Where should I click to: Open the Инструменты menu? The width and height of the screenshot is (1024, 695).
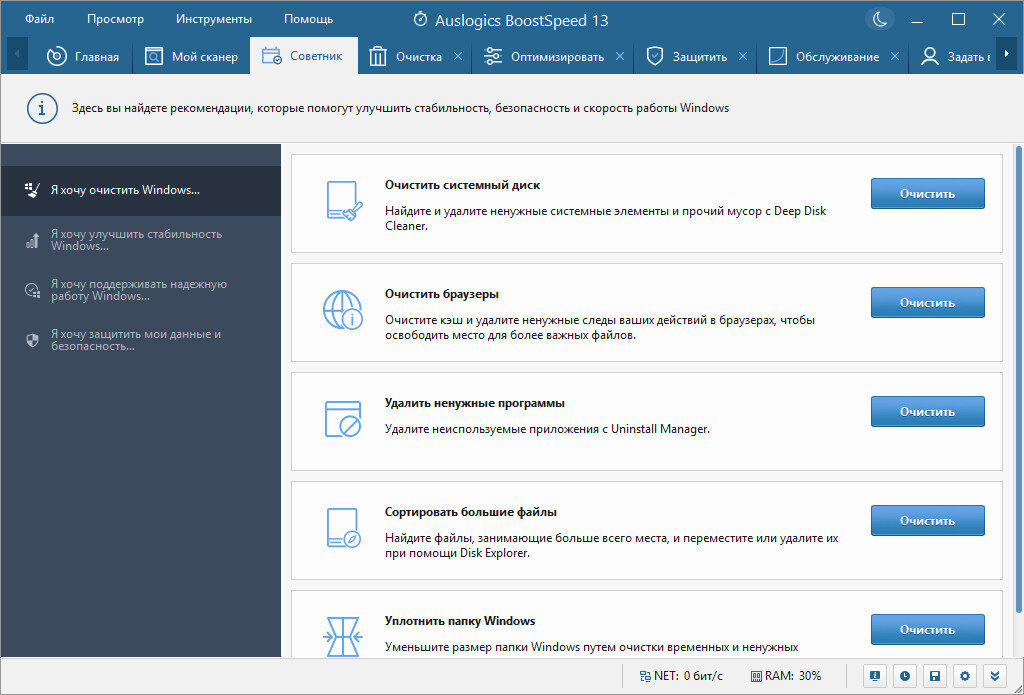(x=214, y=19)
